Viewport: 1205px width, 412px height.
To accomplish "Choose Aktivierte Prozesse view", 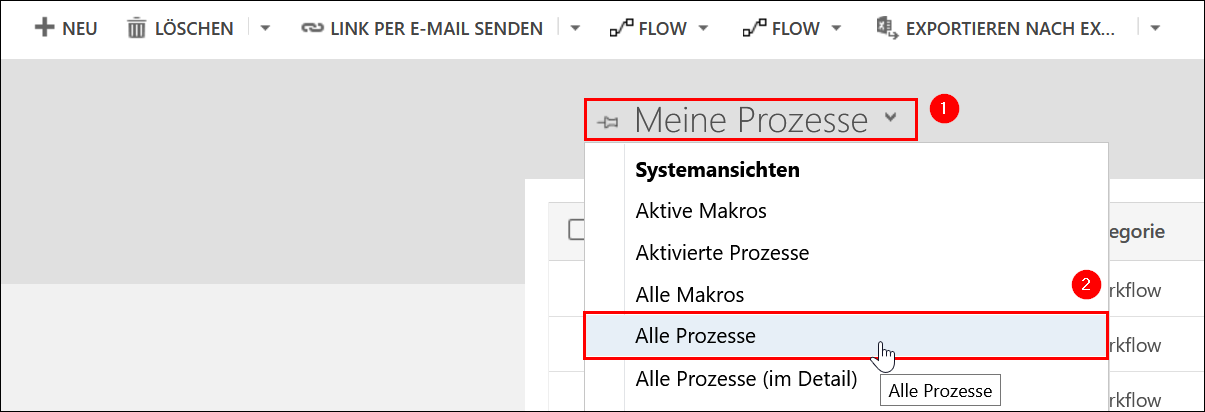I will [x=722, y=253].
